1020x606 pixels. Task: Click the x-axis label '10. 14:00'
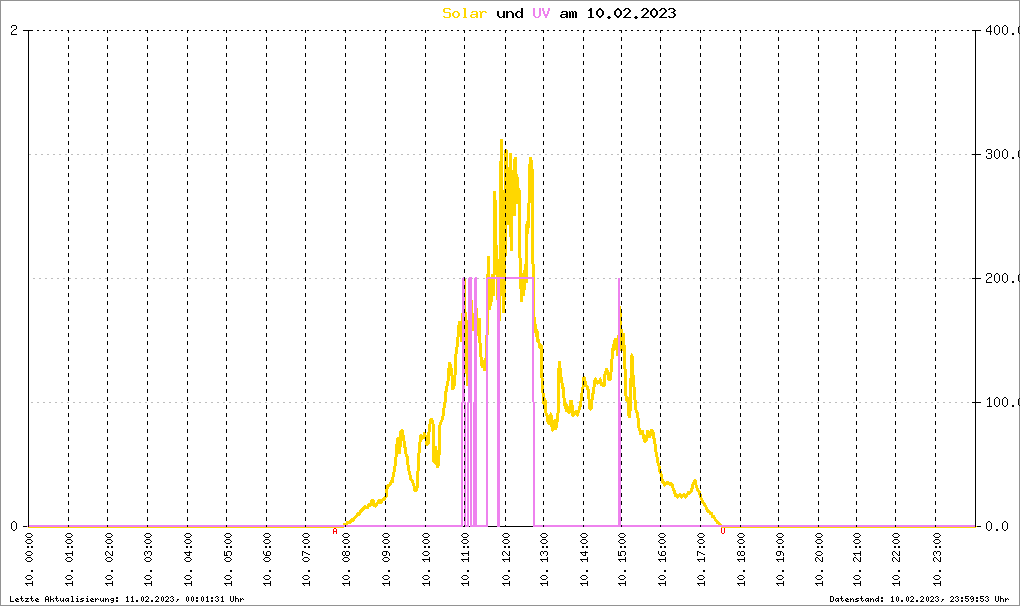(x=584, y=559)
